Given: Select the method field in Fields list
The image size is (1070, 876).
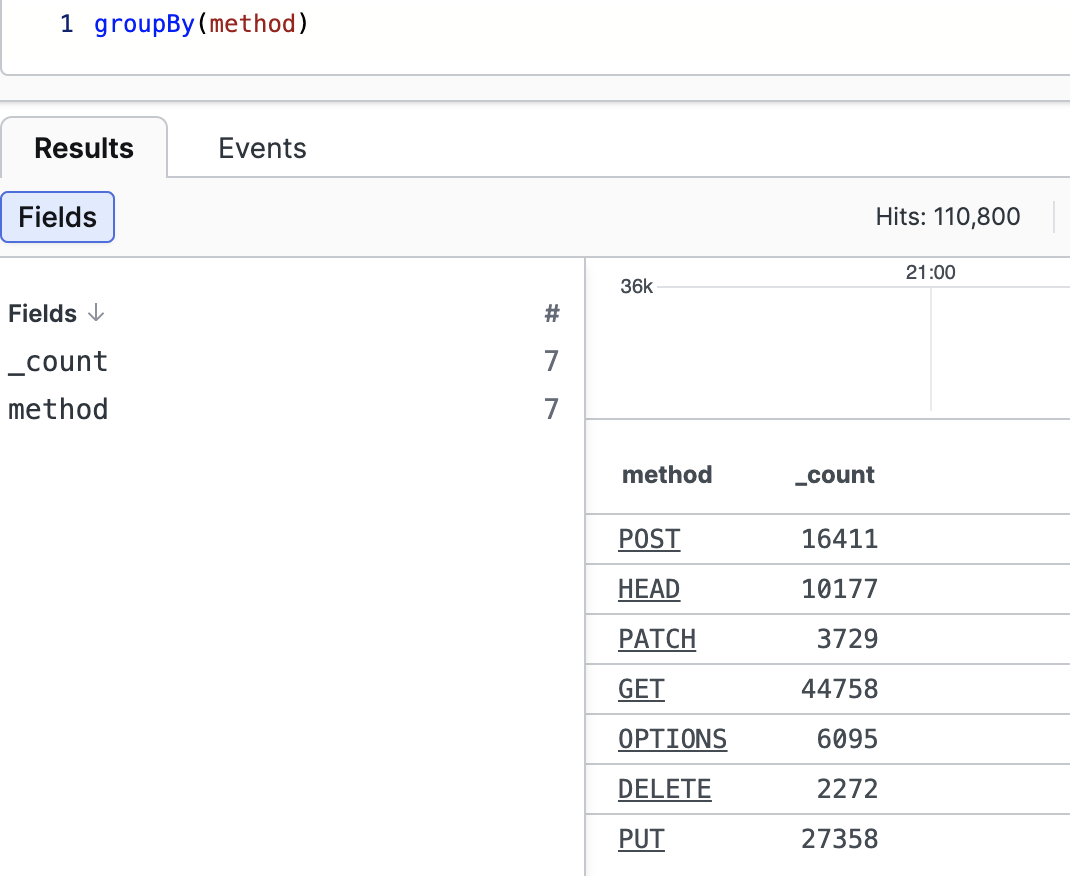Looking at the screenshot, I should coord(57,409).
